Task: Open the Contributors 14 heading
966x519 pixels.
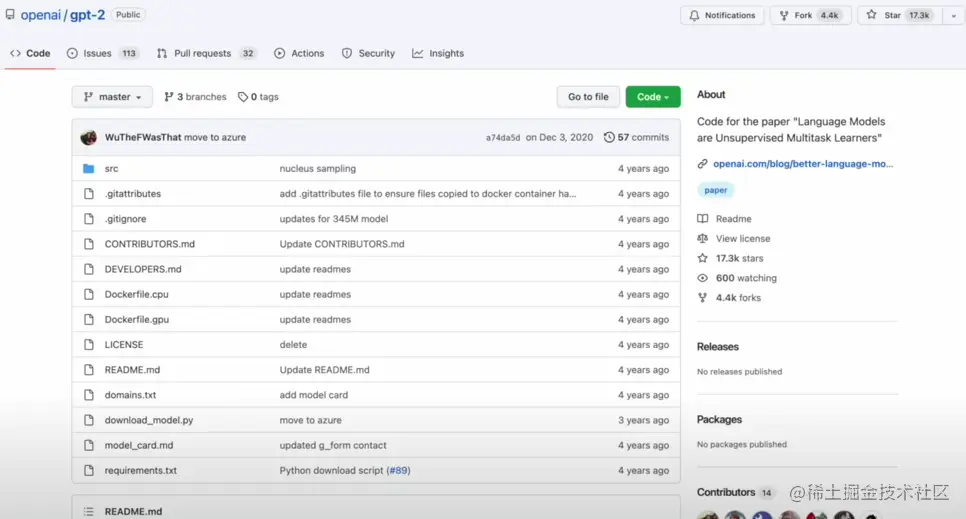Action: point(734,492)
